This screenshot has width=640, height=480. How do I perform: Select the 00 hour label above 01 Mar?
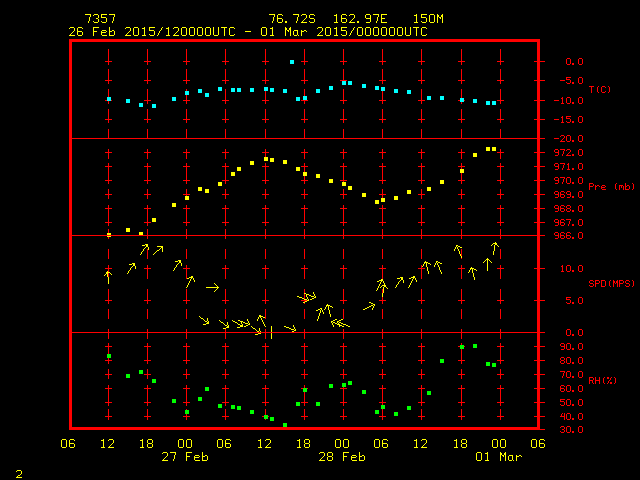499,444
